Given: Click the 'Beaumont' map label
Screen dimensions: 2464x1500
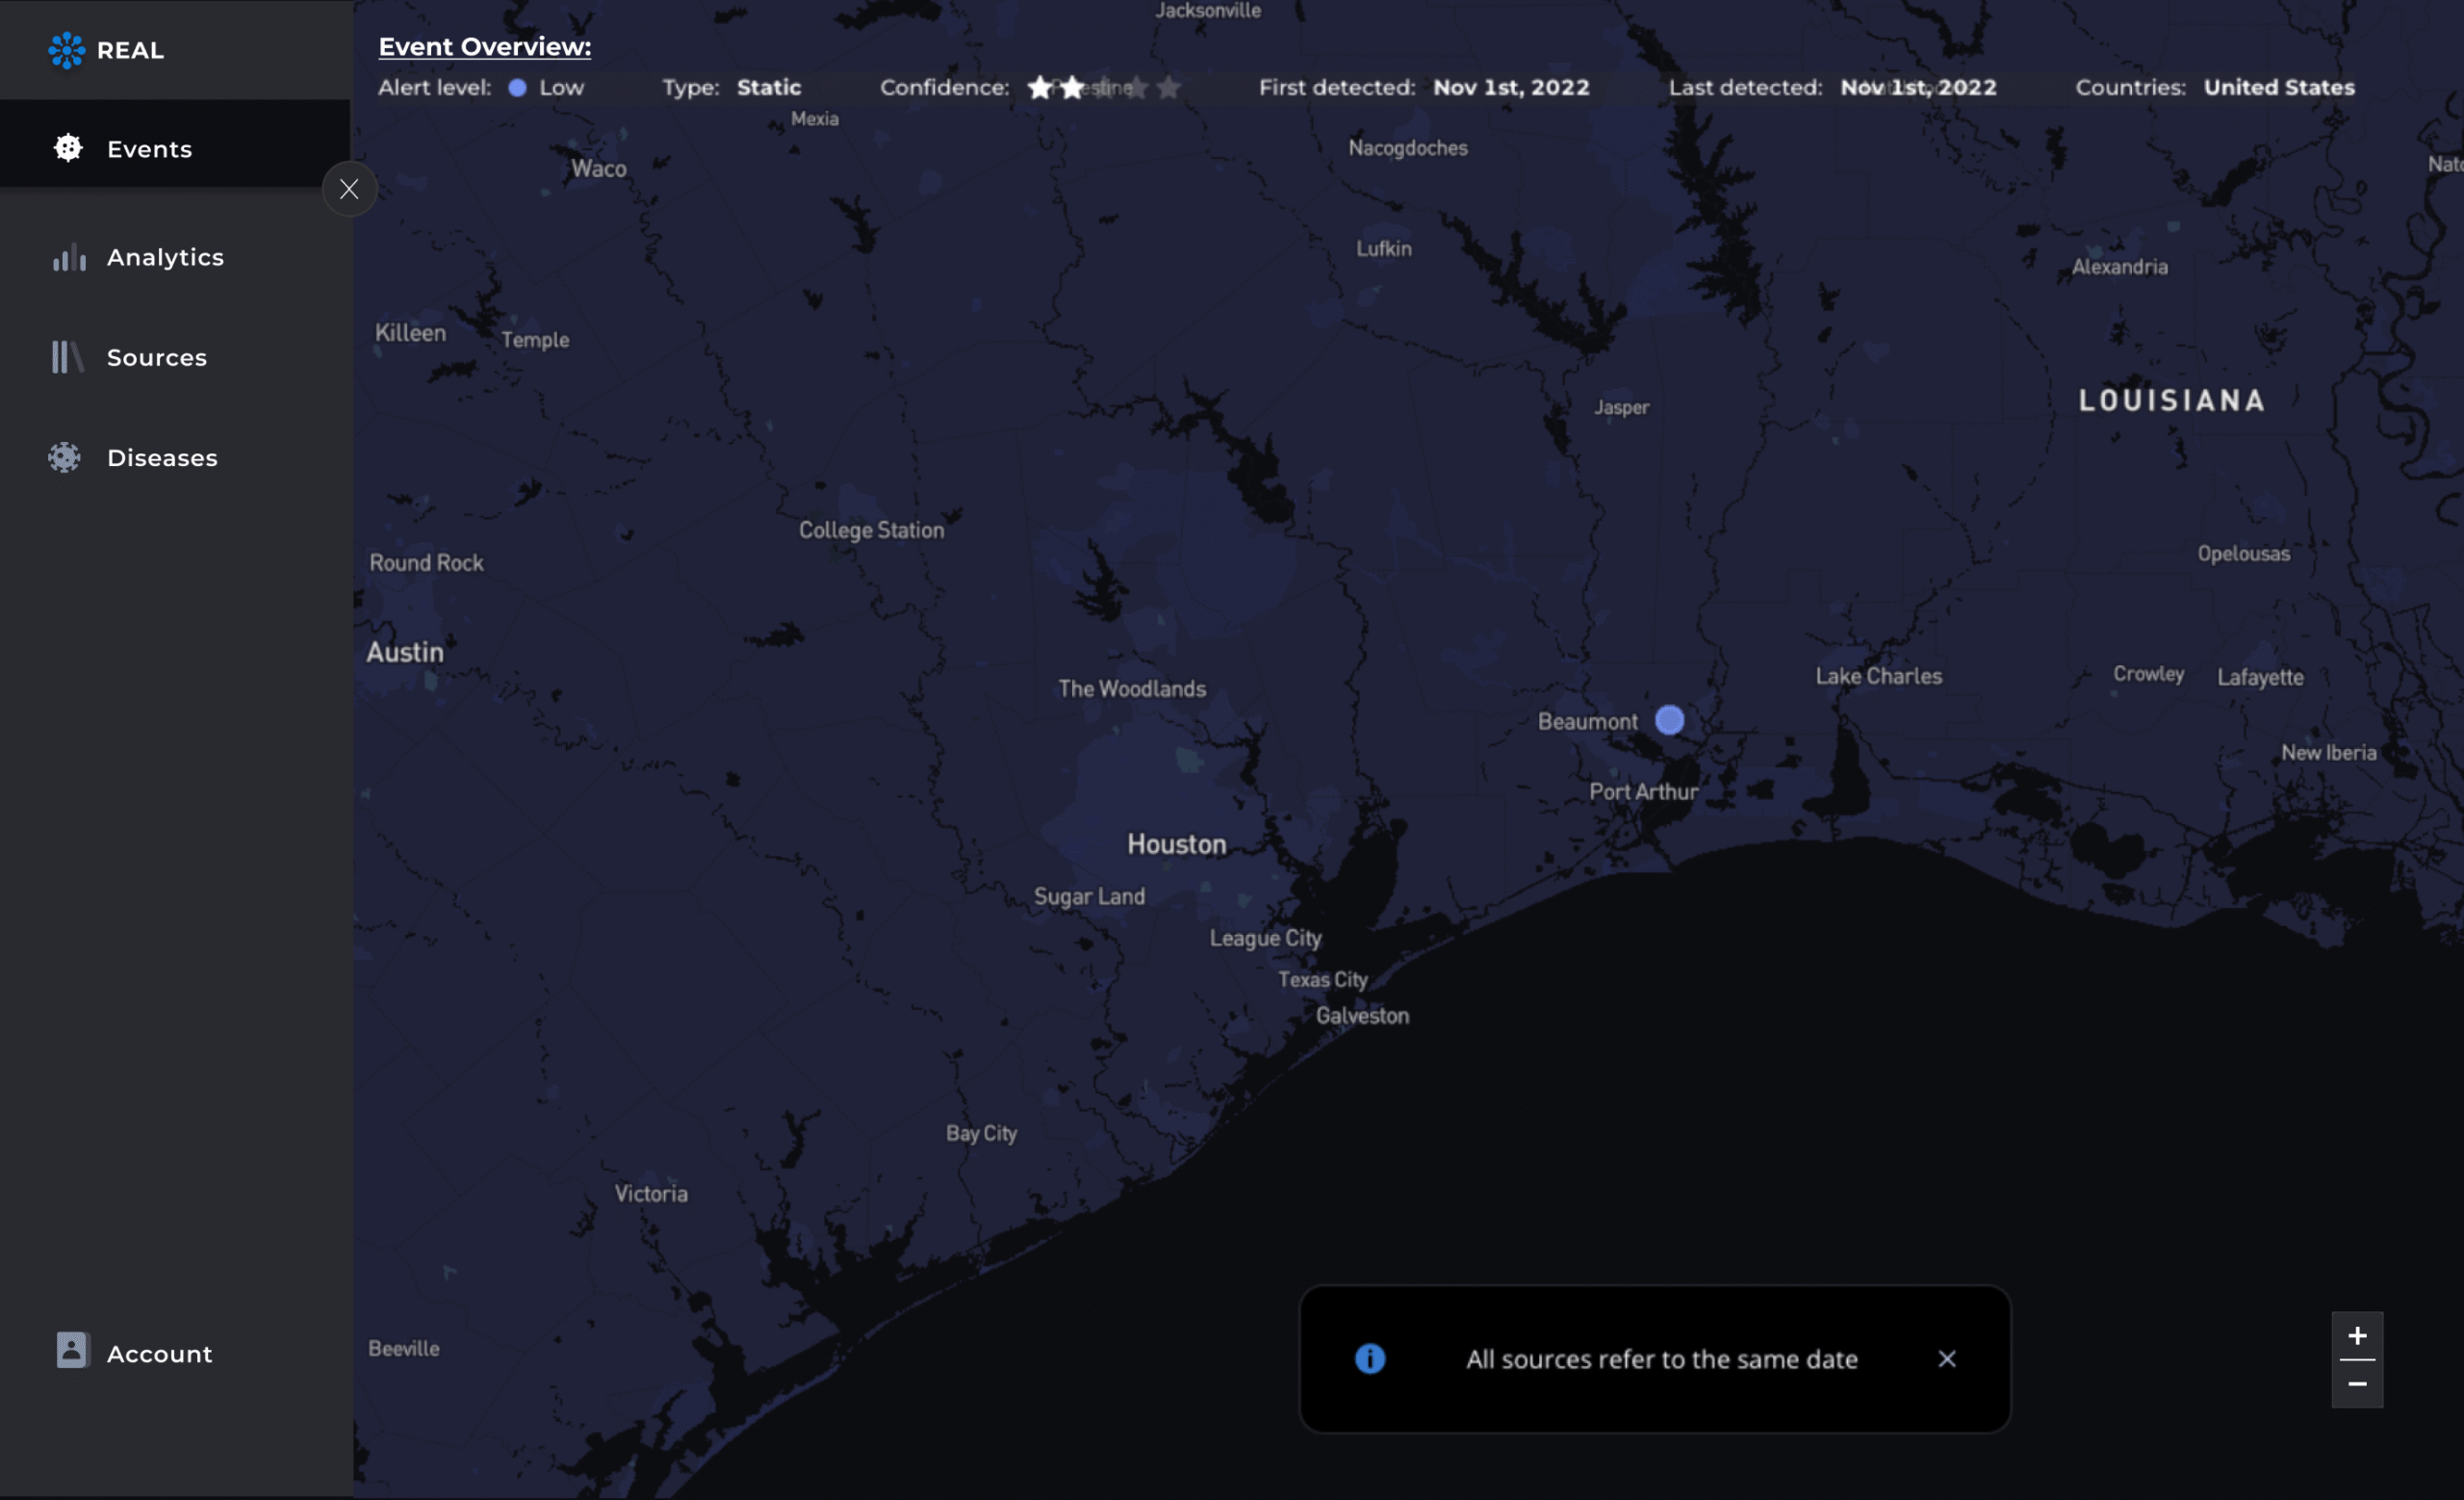Looking at the screenshot, I should tap(1587, 721).
